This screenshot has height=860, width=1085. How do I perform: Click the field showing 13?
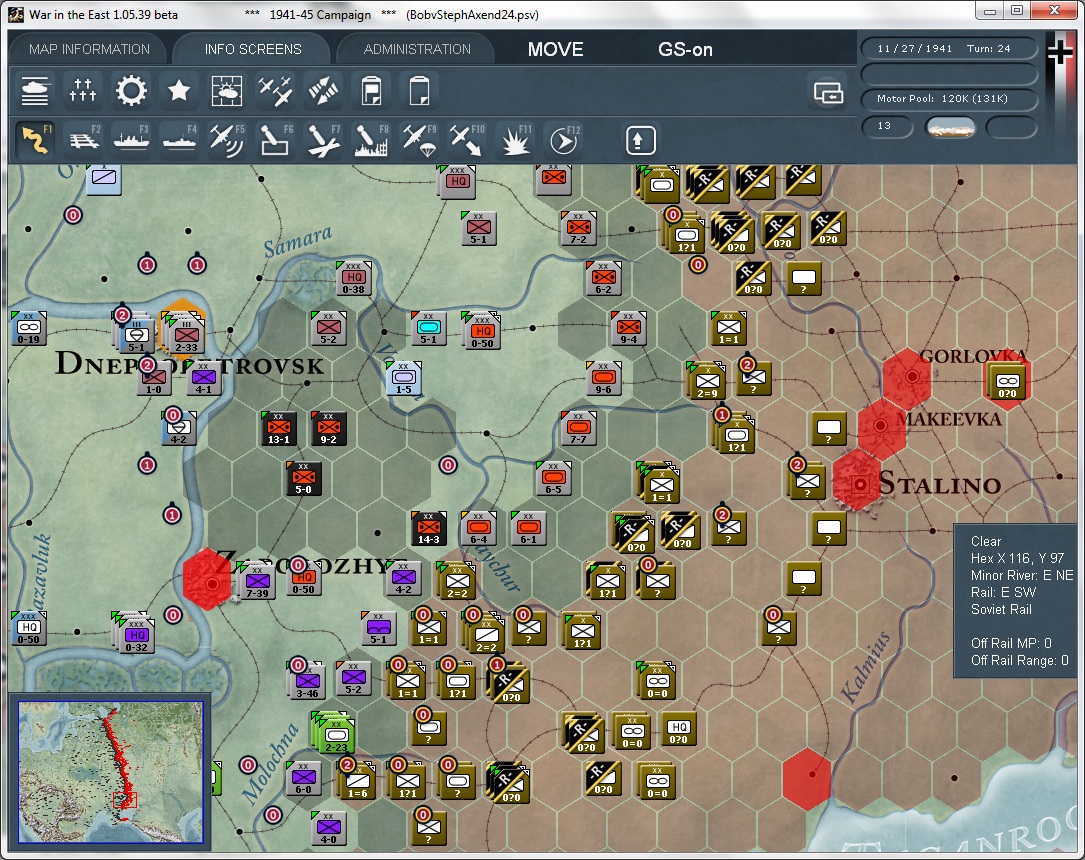click(888, 126)
